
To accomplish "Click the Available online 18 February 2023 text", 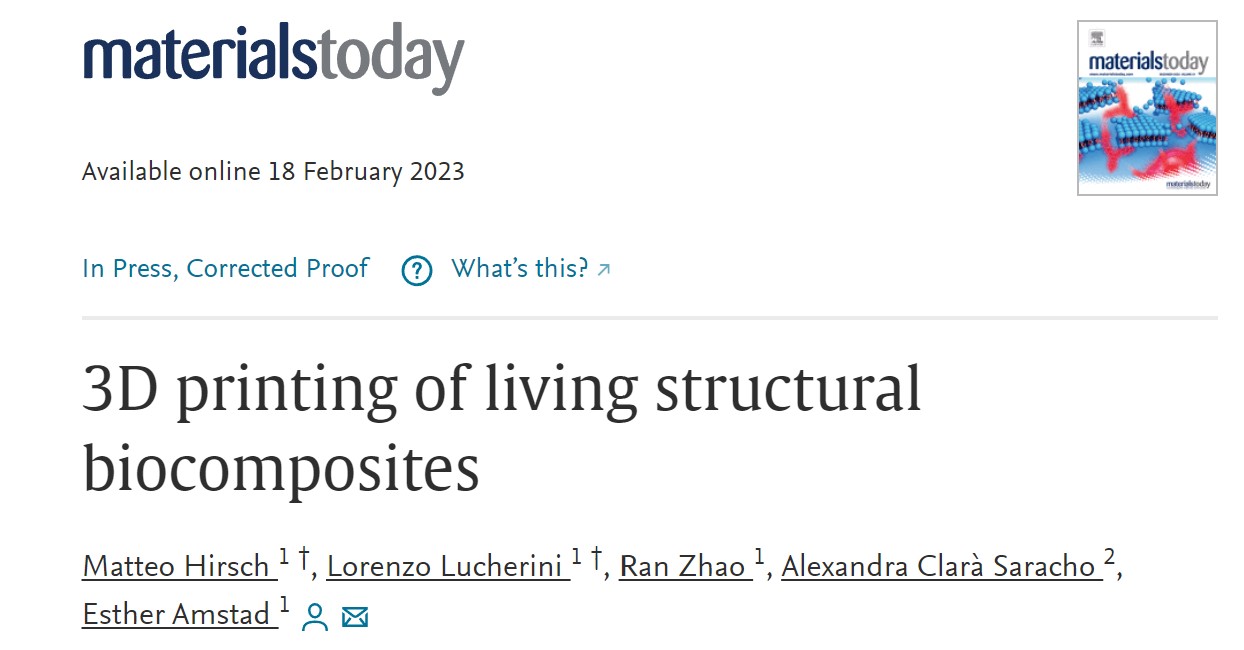I will tap(273, 171).
